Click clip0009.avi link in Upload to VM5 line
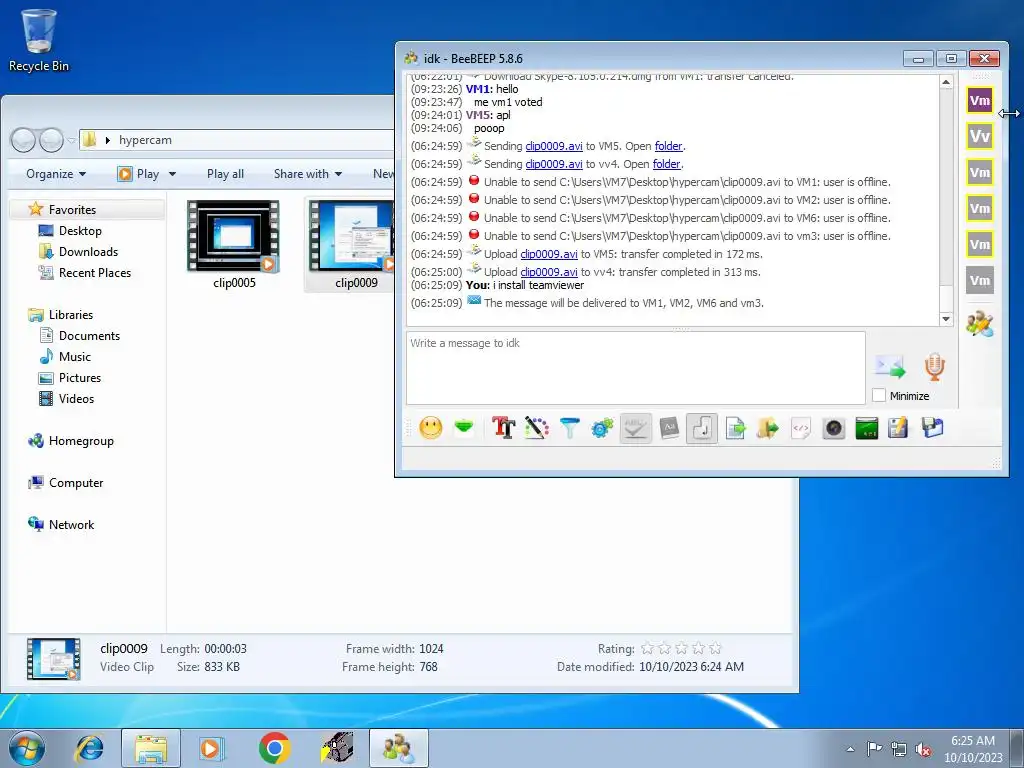The image size is (1024, 768). point(549,254)
